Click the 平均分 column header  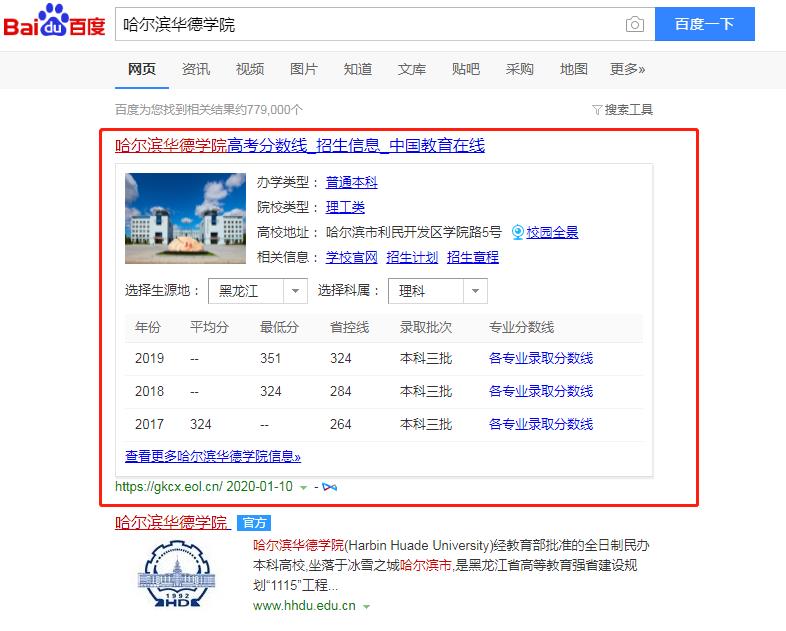(x=210, y=327)
